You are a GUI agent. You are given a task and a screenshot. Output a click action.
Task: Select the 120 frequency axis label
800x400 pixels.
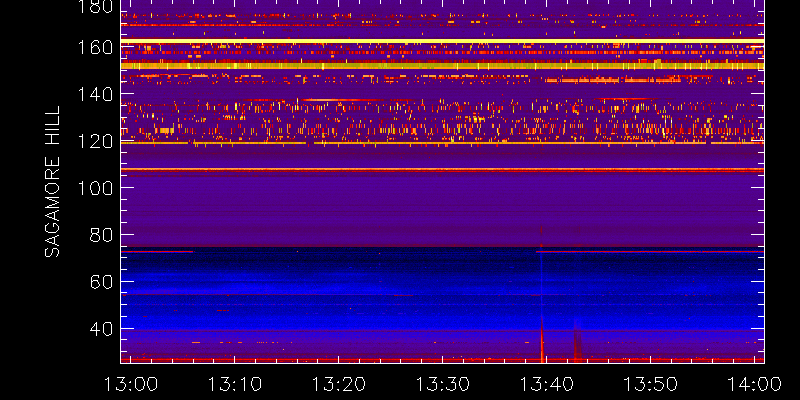point(95,141)
